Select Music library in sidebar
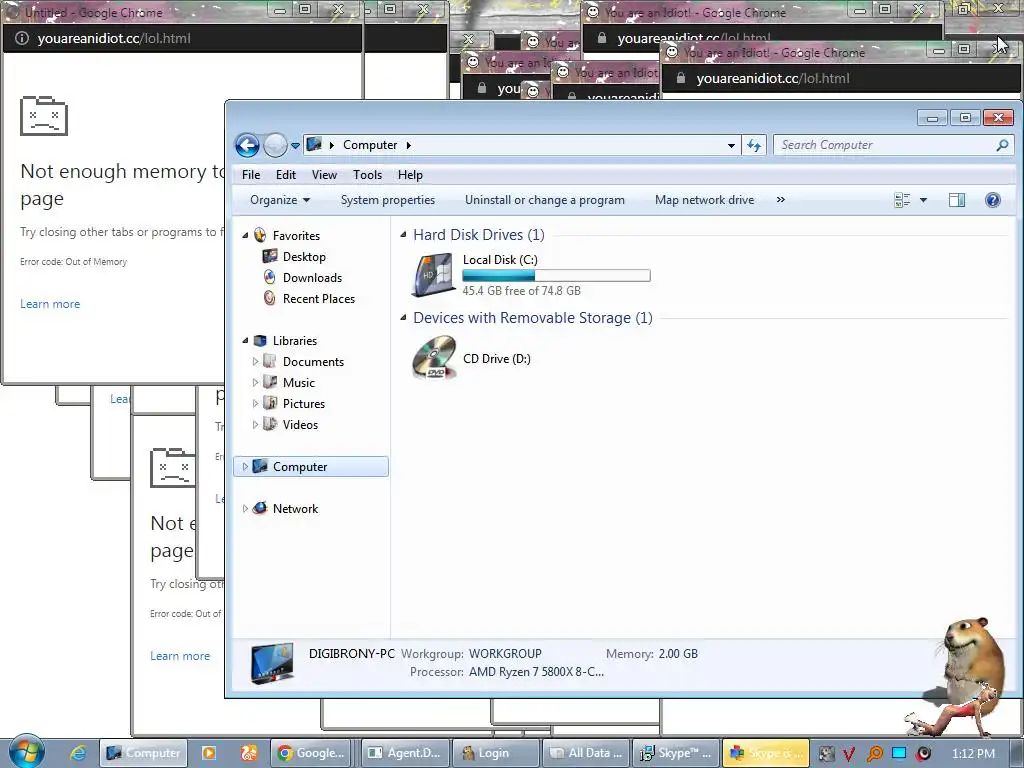The height and width of the screenshot is (768, 1024). [298, 382]
